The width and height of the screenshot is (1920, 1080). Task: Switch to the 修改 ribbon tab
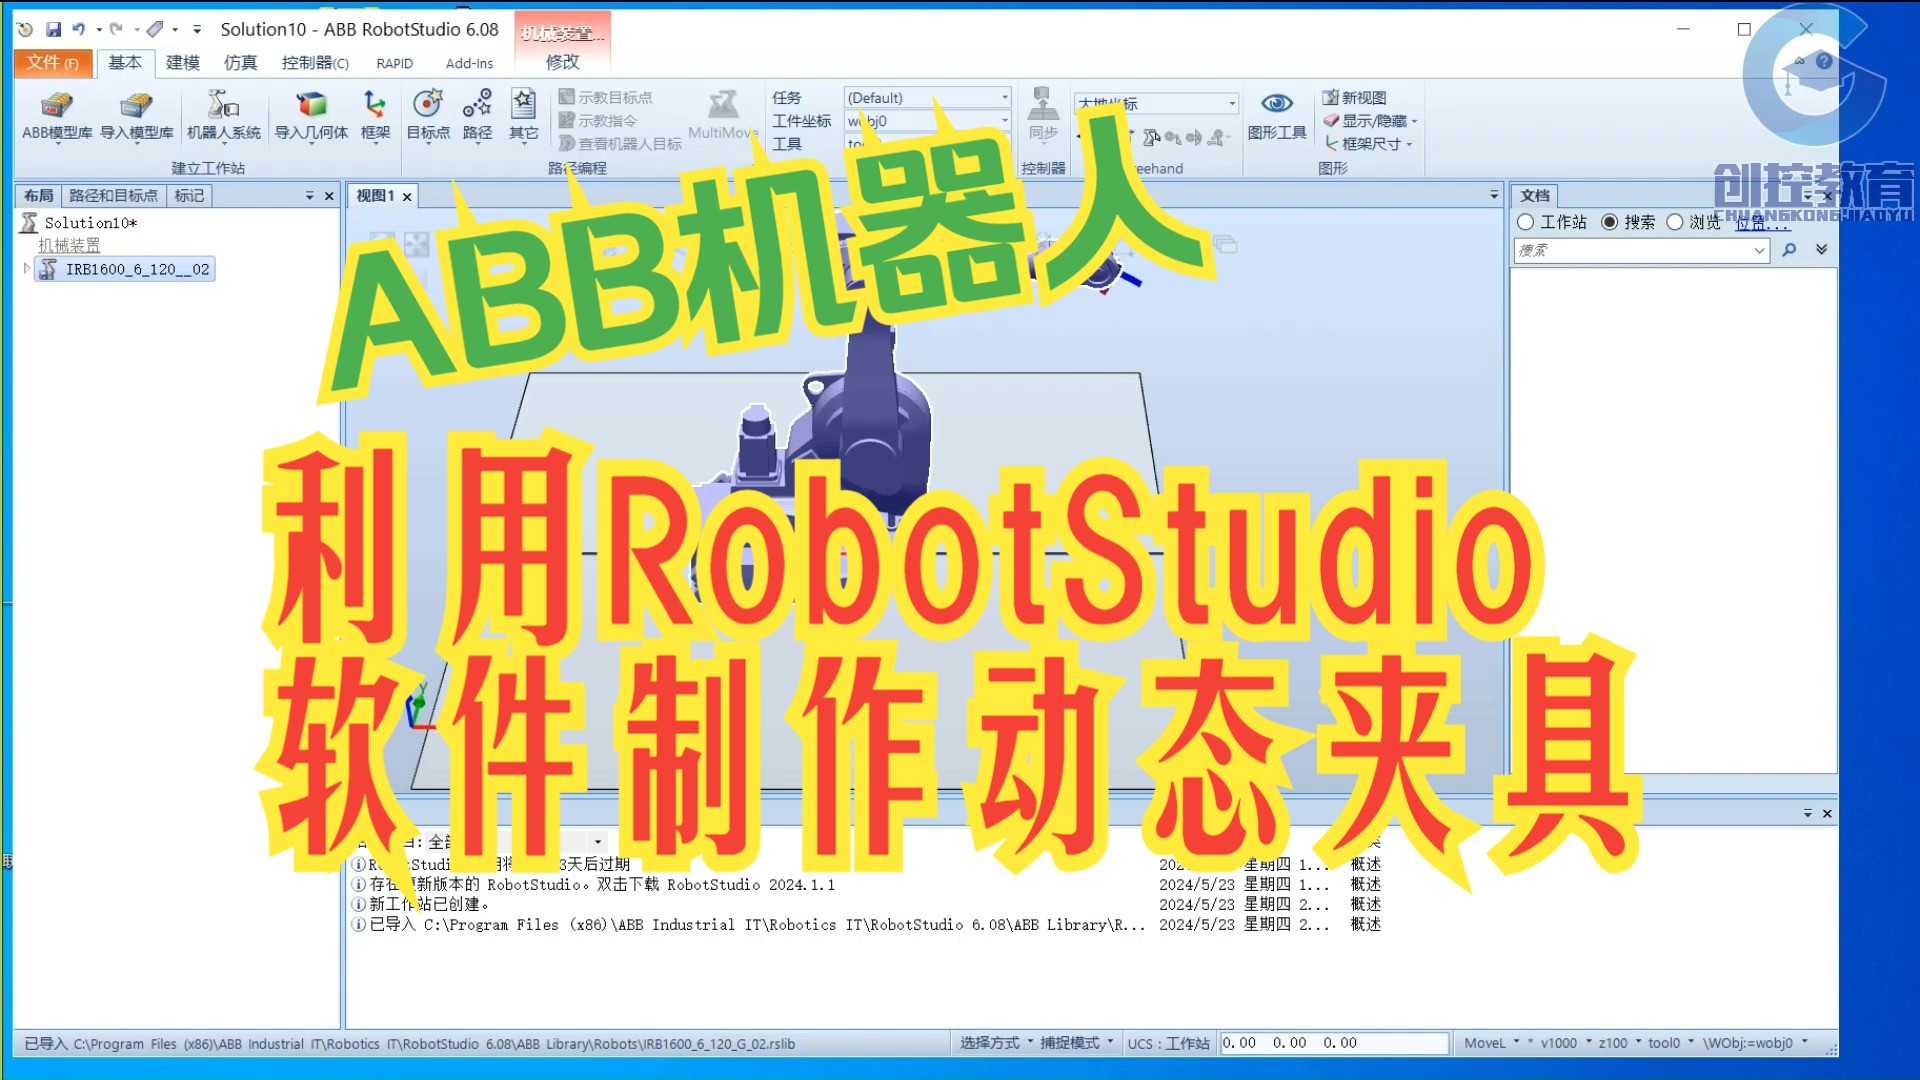[562, 62]
